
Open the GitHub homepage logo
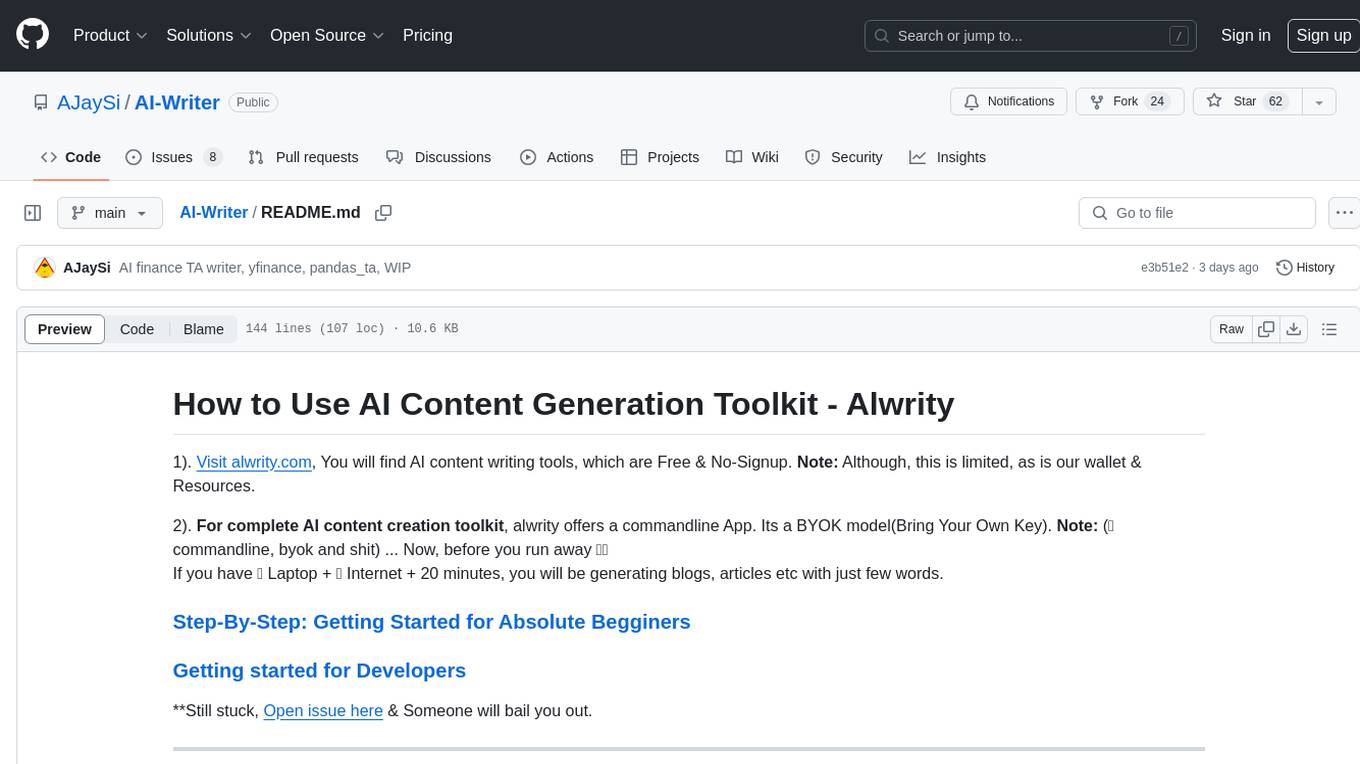coord(32,35)
